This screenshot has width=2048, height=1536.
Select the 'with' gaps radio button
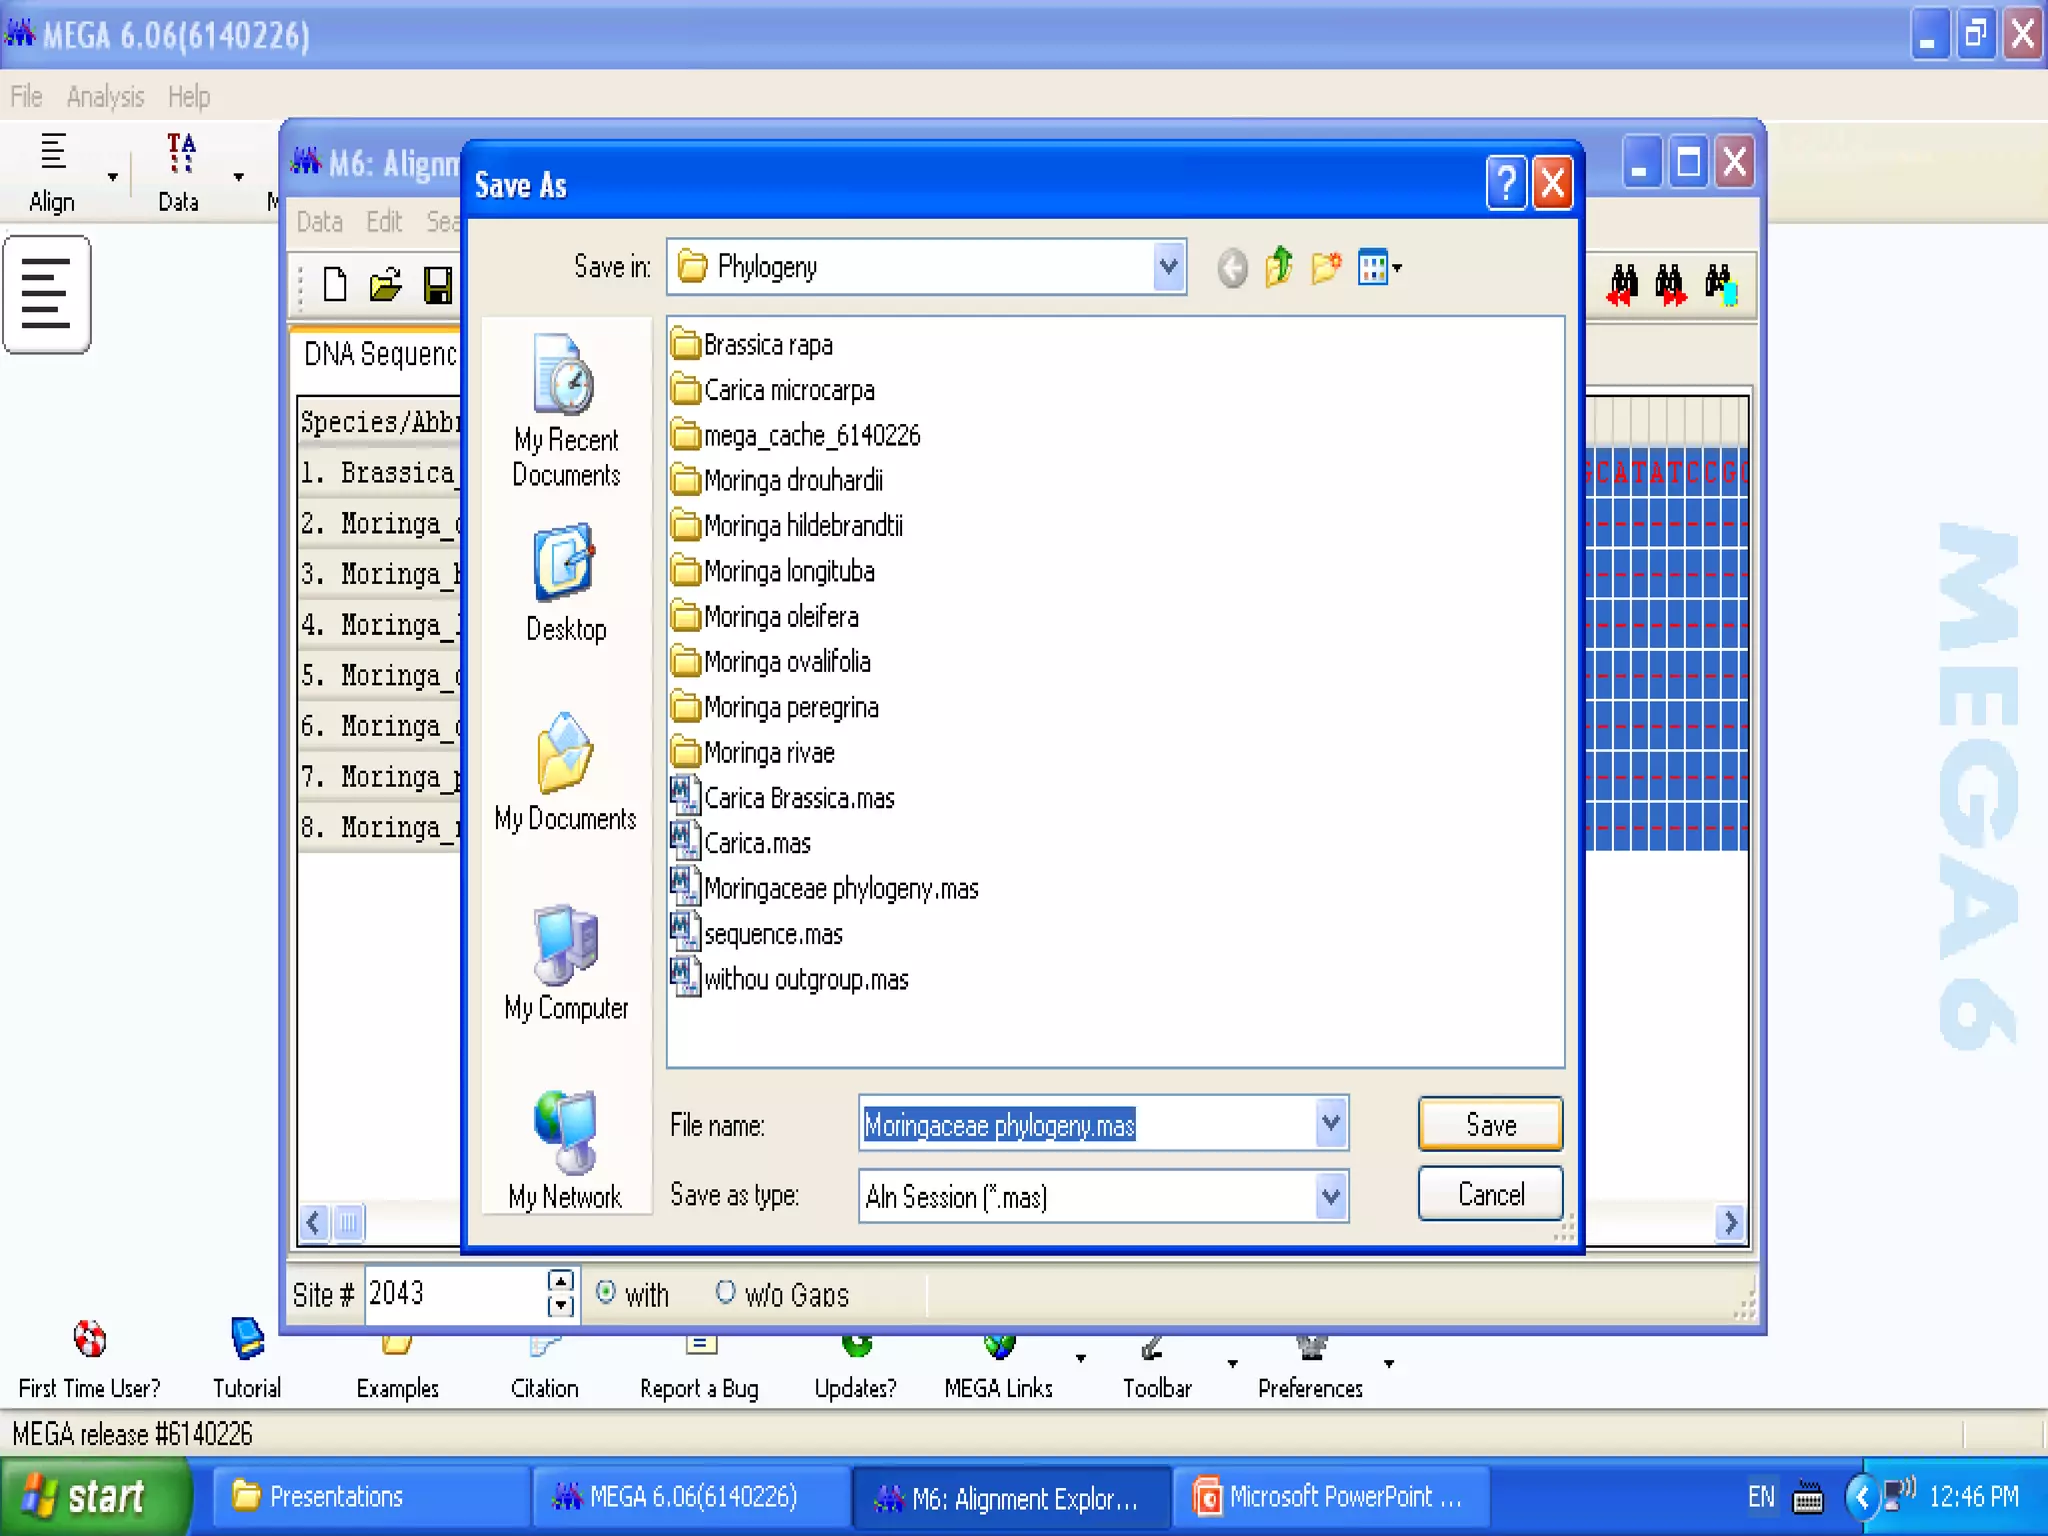pyautogui.click(x=605, y=1292)
